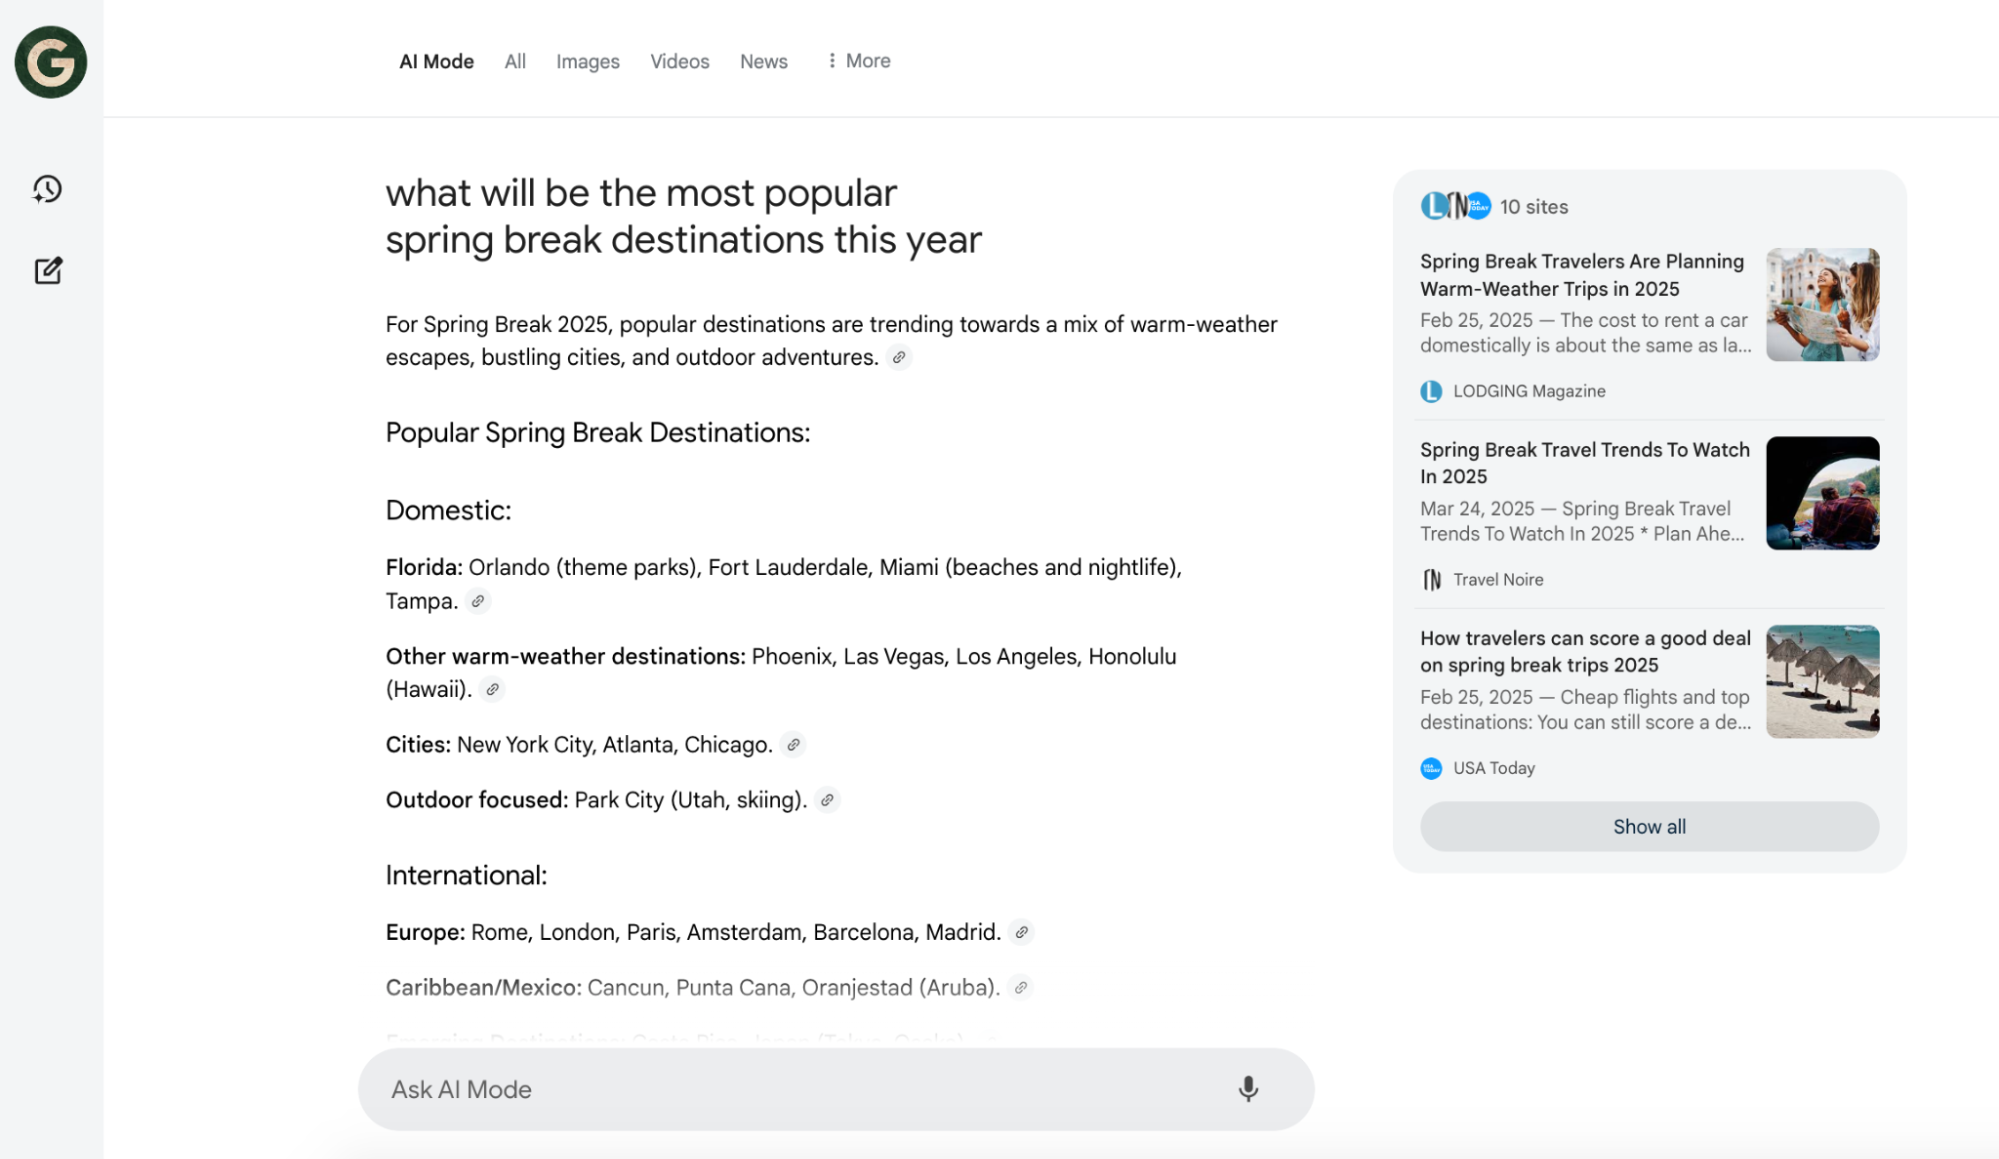Click the LODGING Magazine favicon

click(1431, 391)
